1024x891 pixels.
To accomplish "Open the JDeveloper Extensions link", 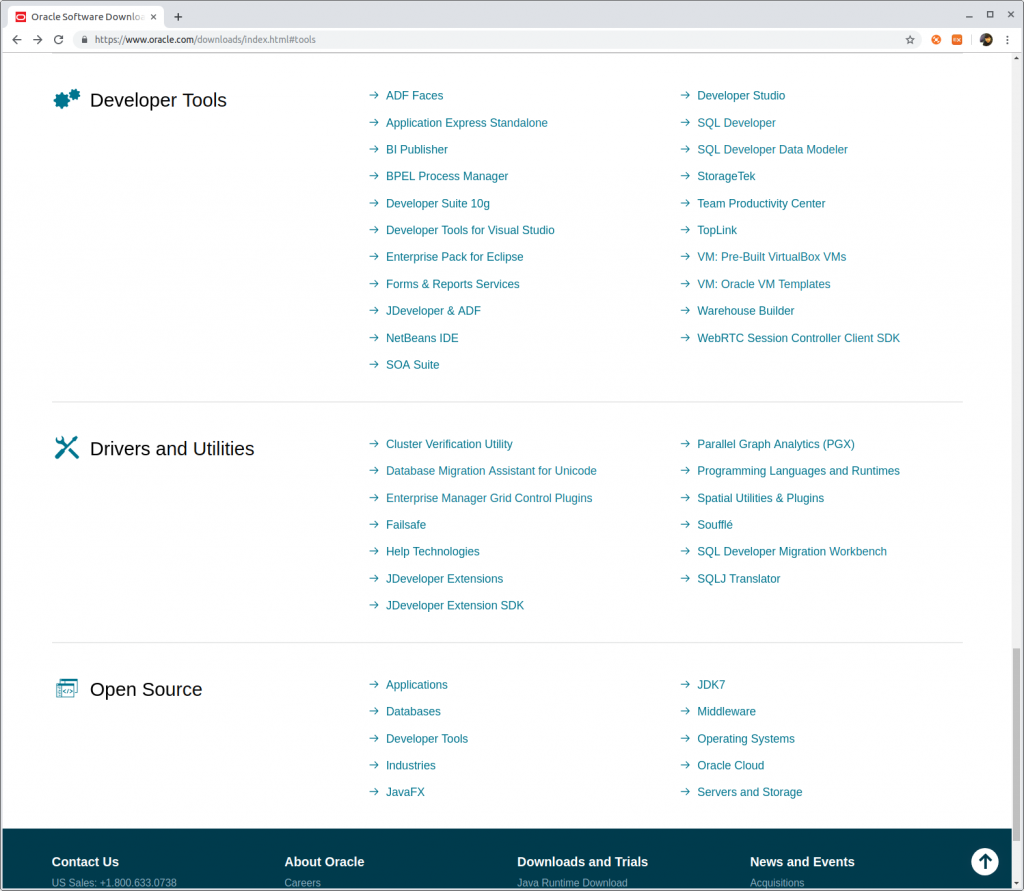I will (x=444, y=579).
